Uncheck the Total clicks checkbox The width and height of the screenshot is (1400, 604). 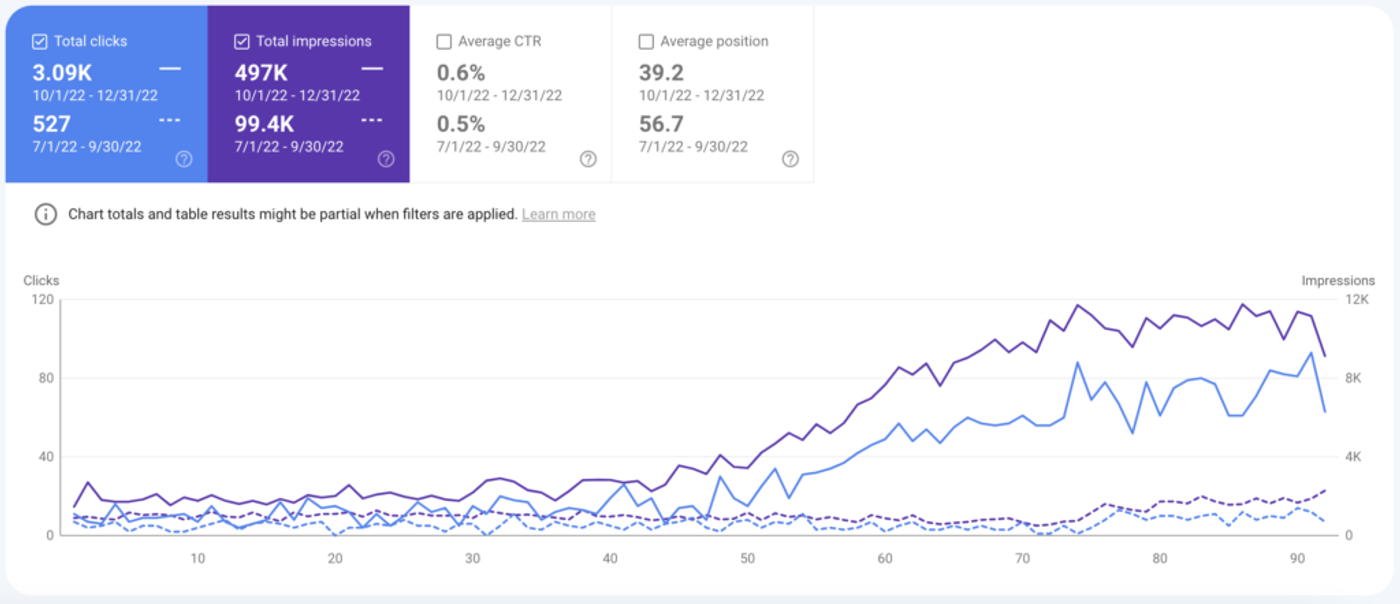tap(40, 41)
